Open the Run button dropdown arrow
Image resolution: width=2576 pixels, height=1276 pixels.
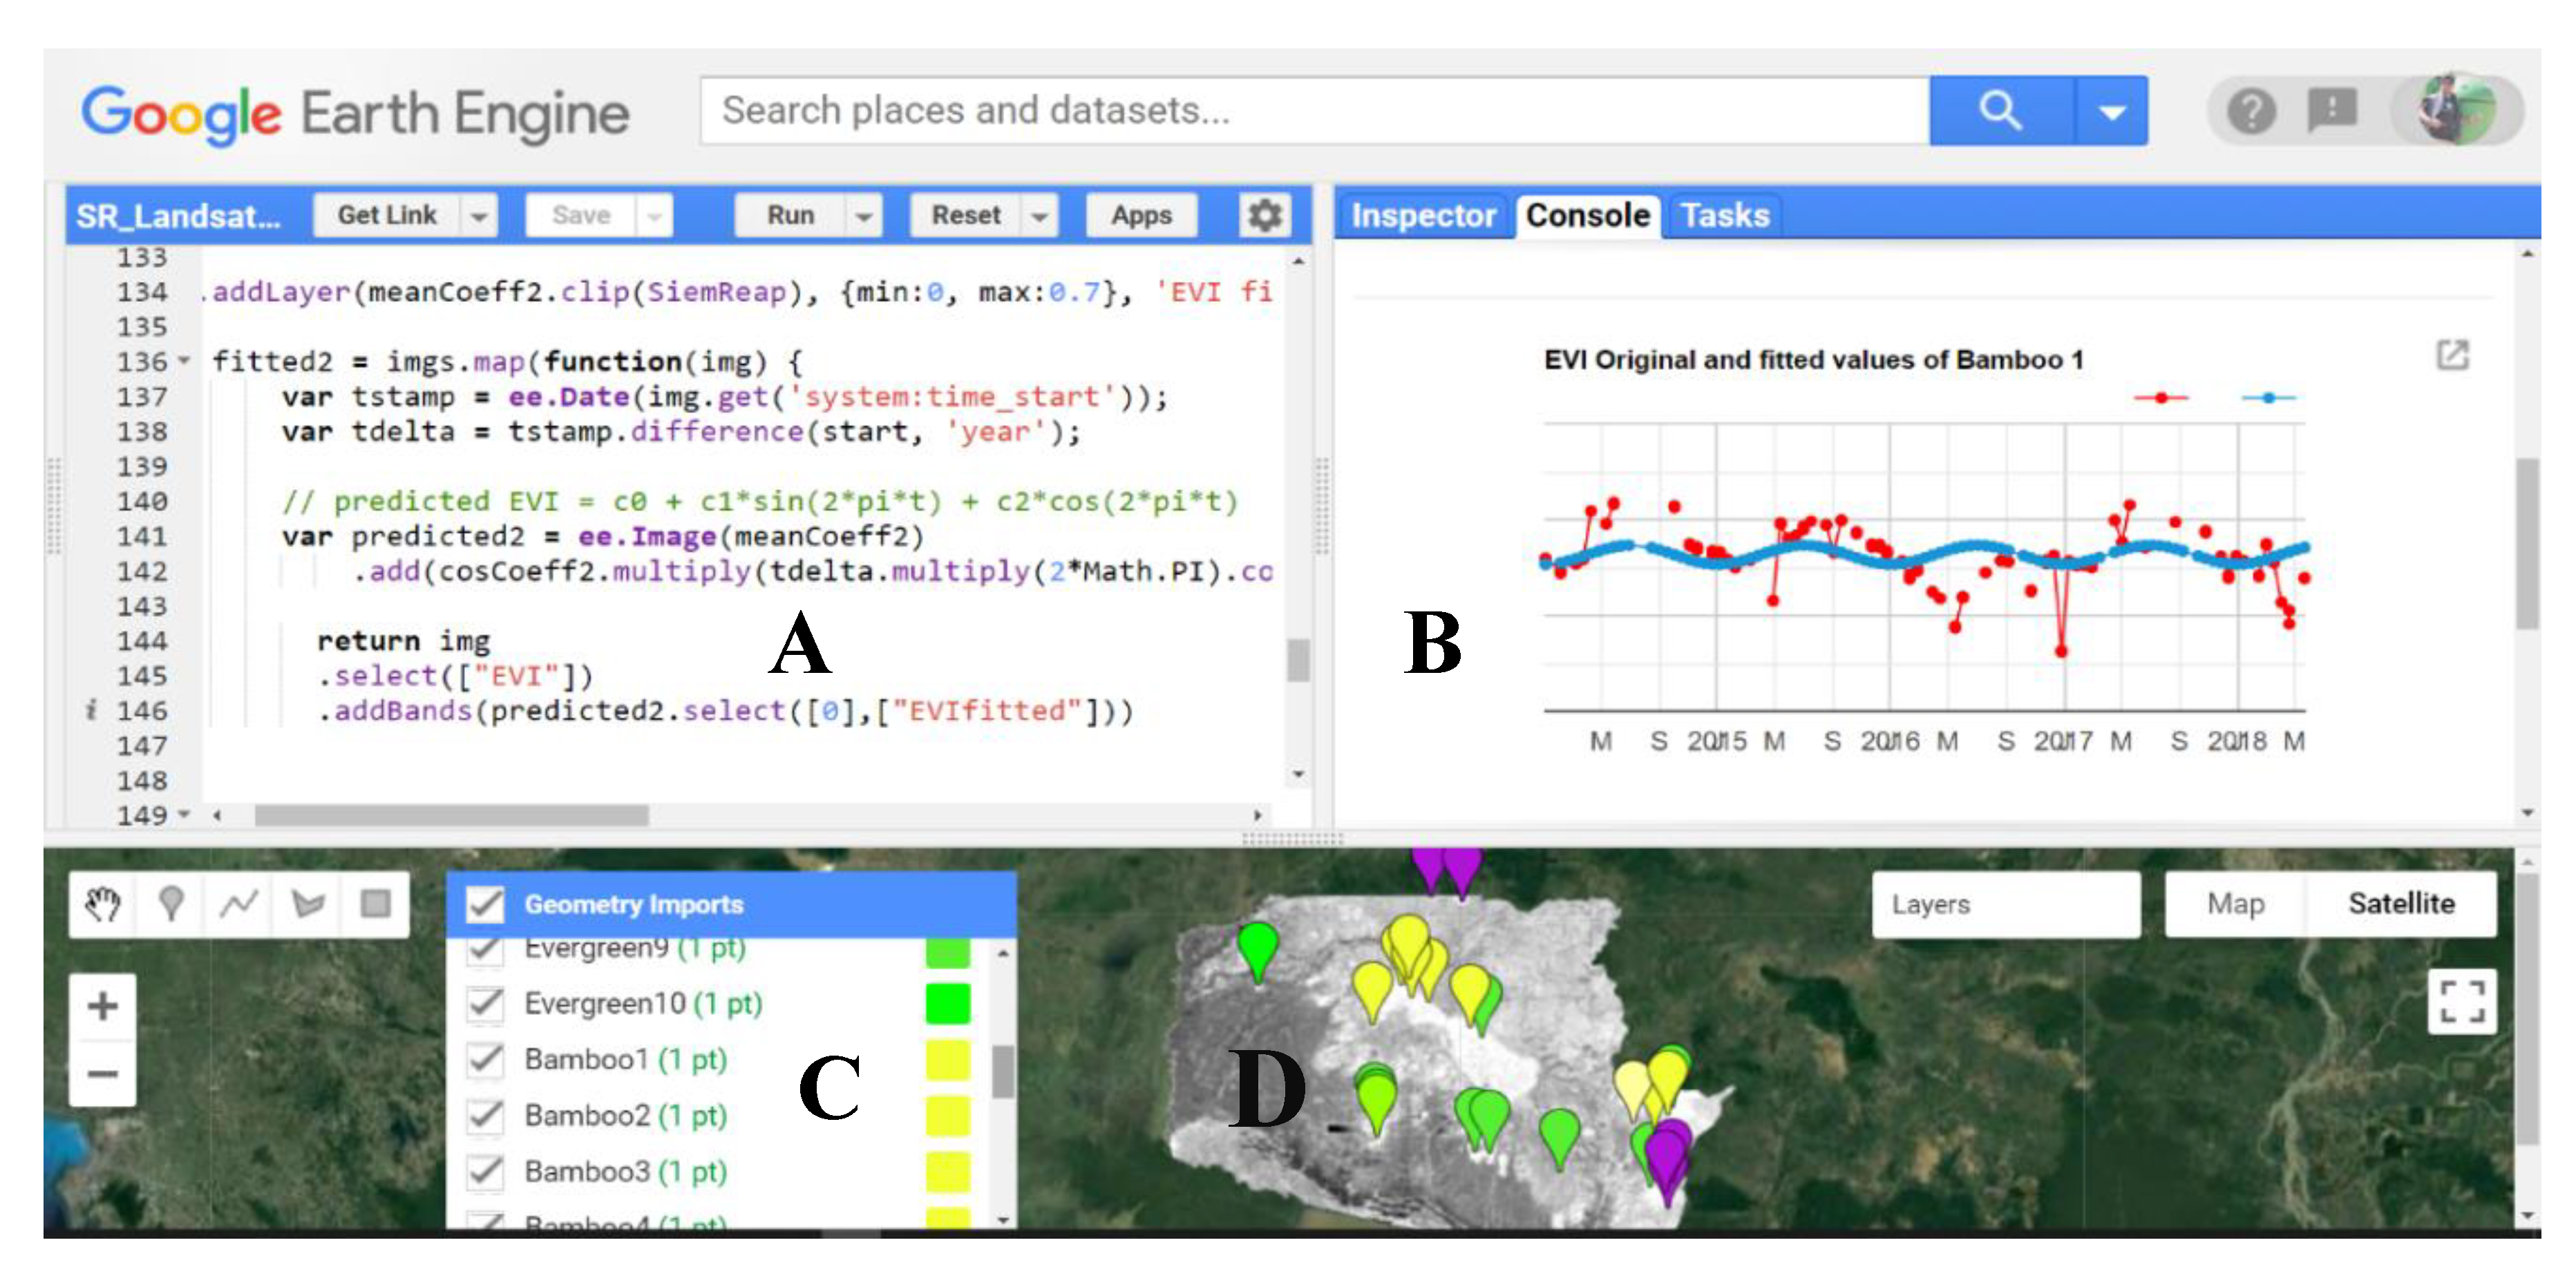click(864, 215)
